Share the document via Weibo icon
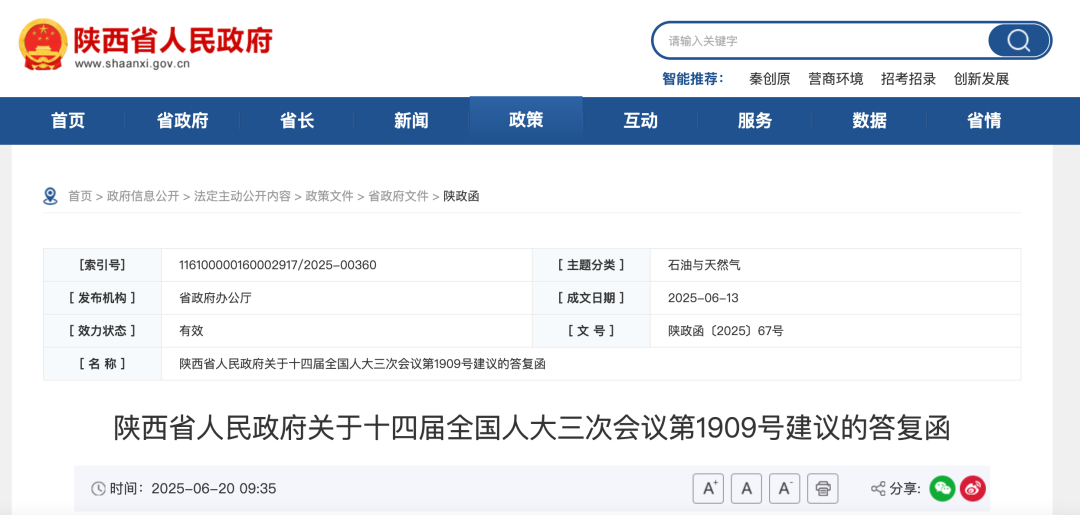The image size is (1080, 515). pos(973,488)
